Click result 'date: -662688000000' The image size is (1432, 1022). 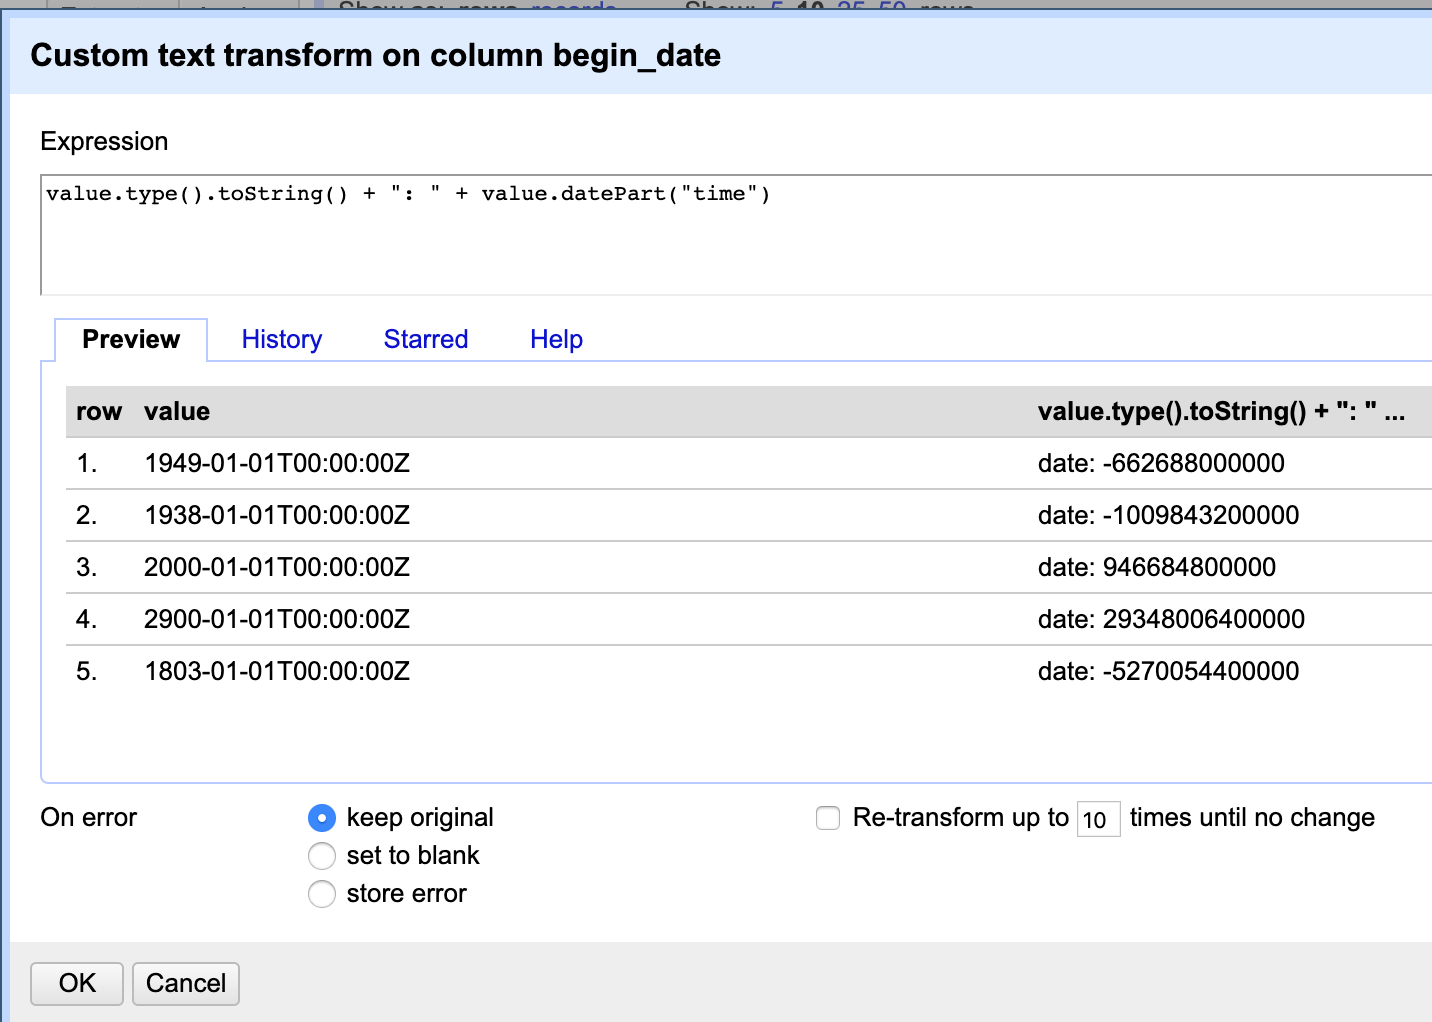point(1161,463)
